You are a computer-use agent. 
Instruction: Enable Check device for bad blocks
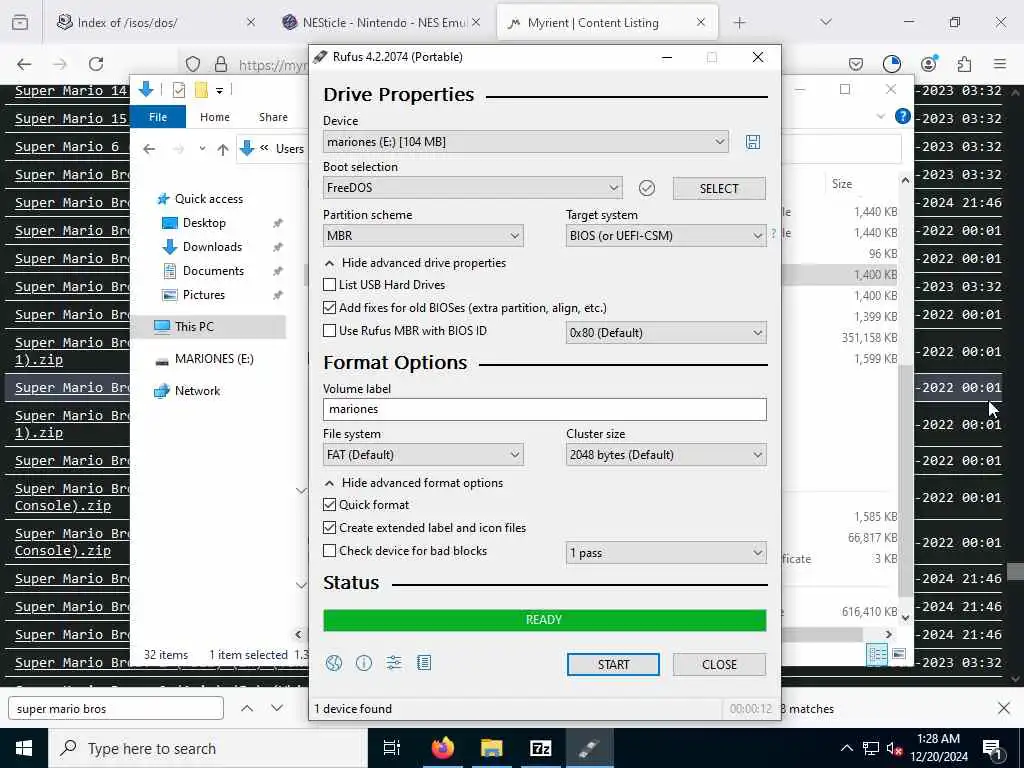click(x=330, y=551)
